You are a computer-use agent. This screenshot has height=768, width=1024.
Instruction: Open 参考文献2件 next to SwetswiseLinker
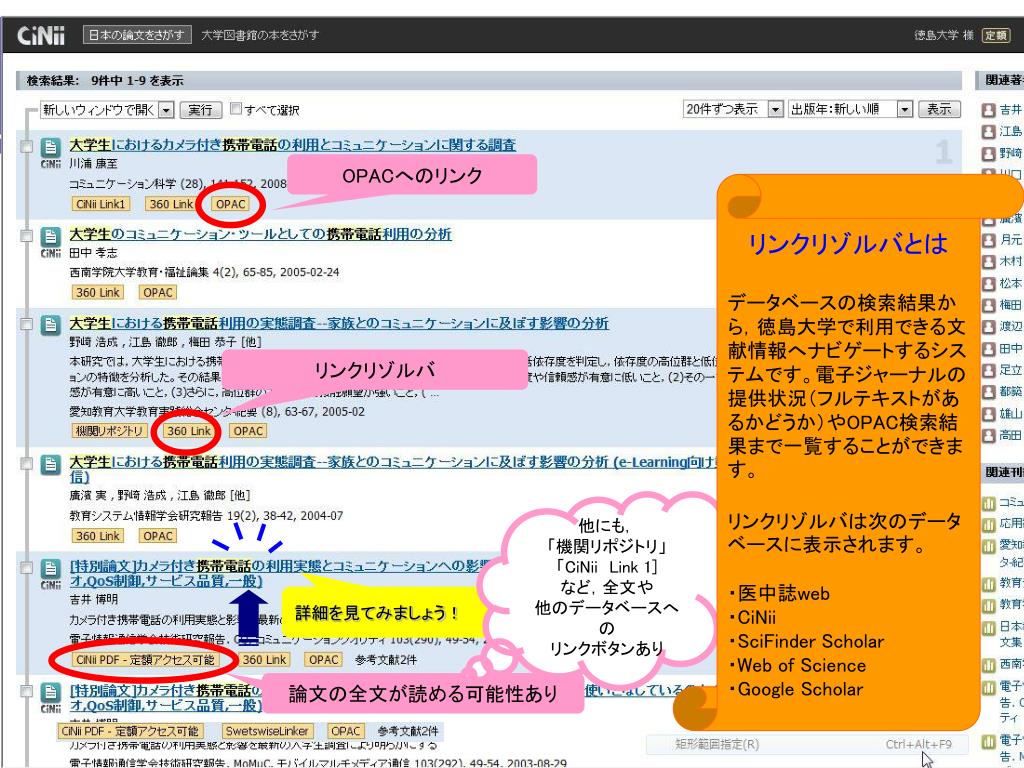[408, 731]
